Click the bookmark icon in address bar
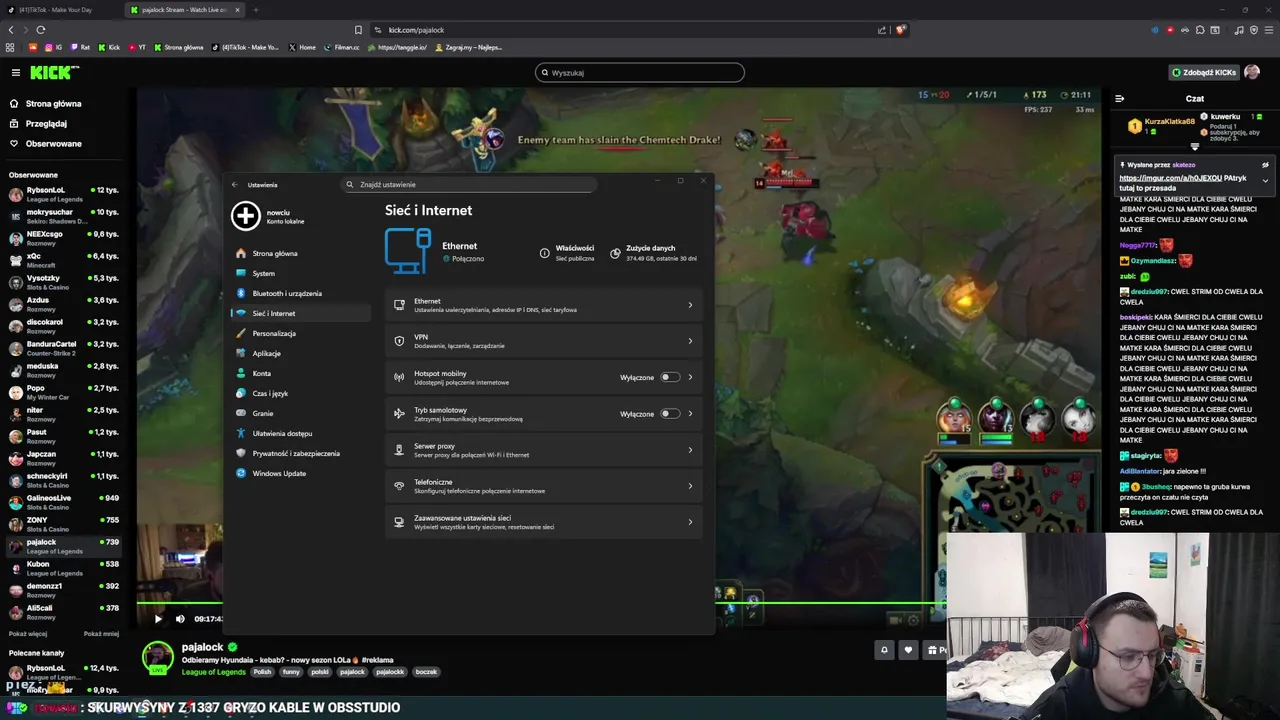Image resolution: width=1280 pixels, height=720 pixels. [358, 30]
